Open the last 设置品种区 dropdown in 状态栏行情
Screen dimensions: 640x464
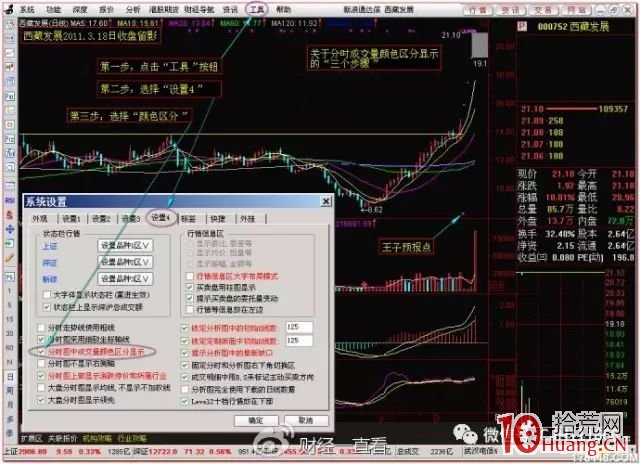(x=125, y=279)
